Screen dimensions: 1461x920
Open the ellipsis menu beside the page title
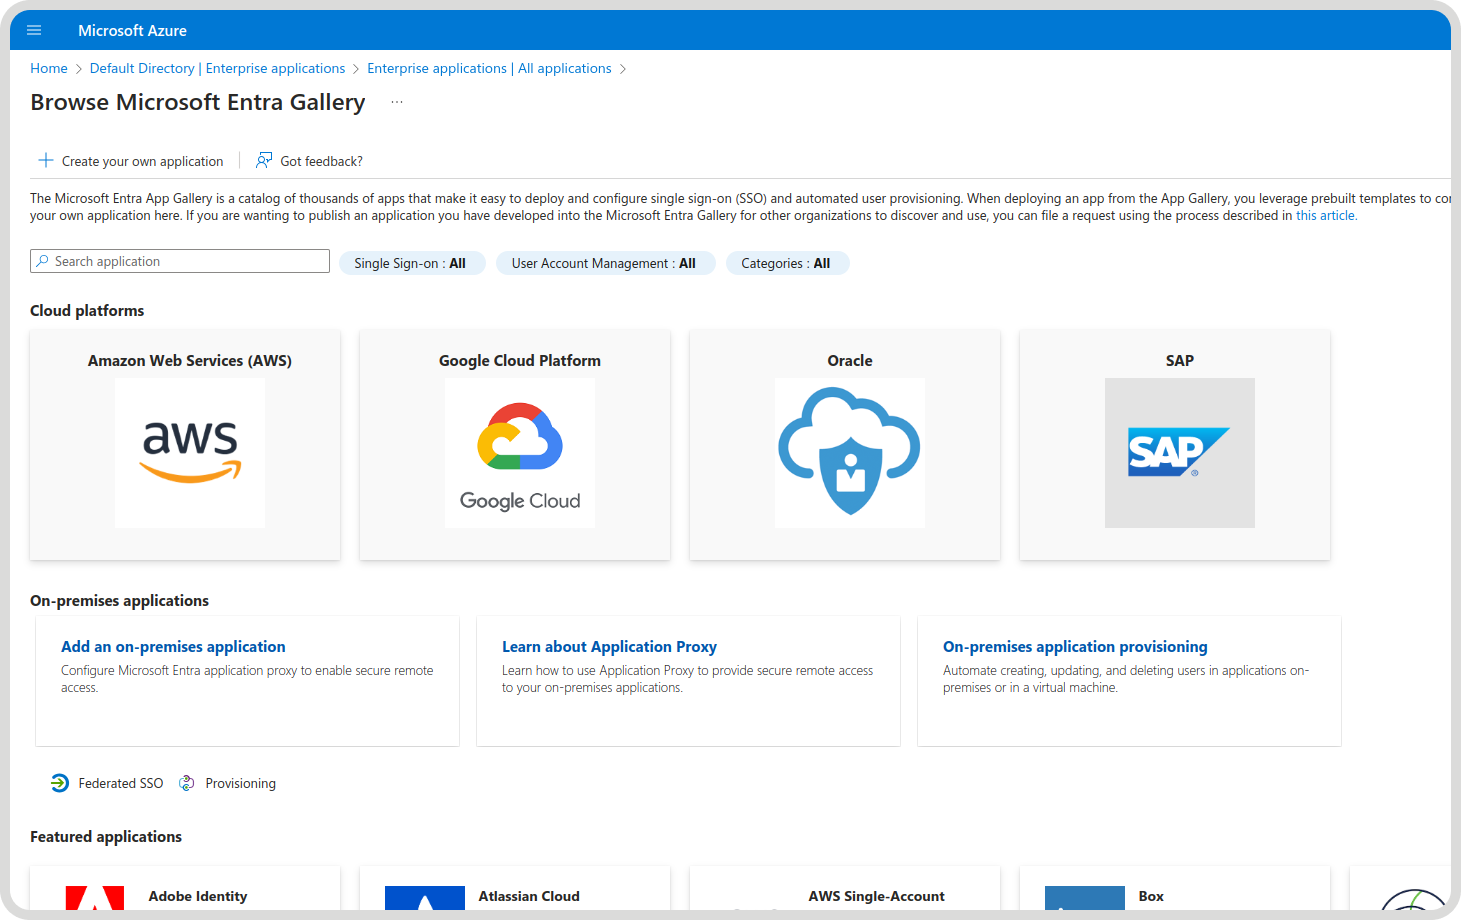(397, 102)
